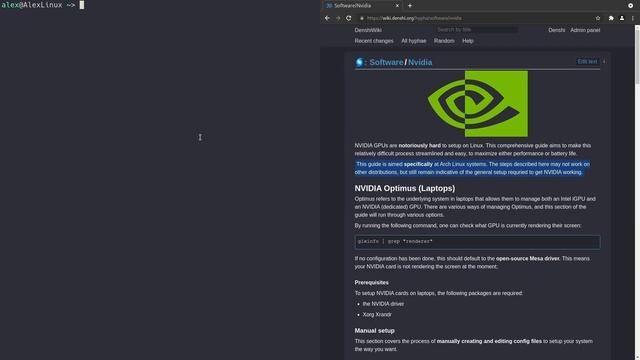Viewport: 640px width, 360px height.
Task: Bookmark this page with the star icon
Action: click(x=598, y=18)
